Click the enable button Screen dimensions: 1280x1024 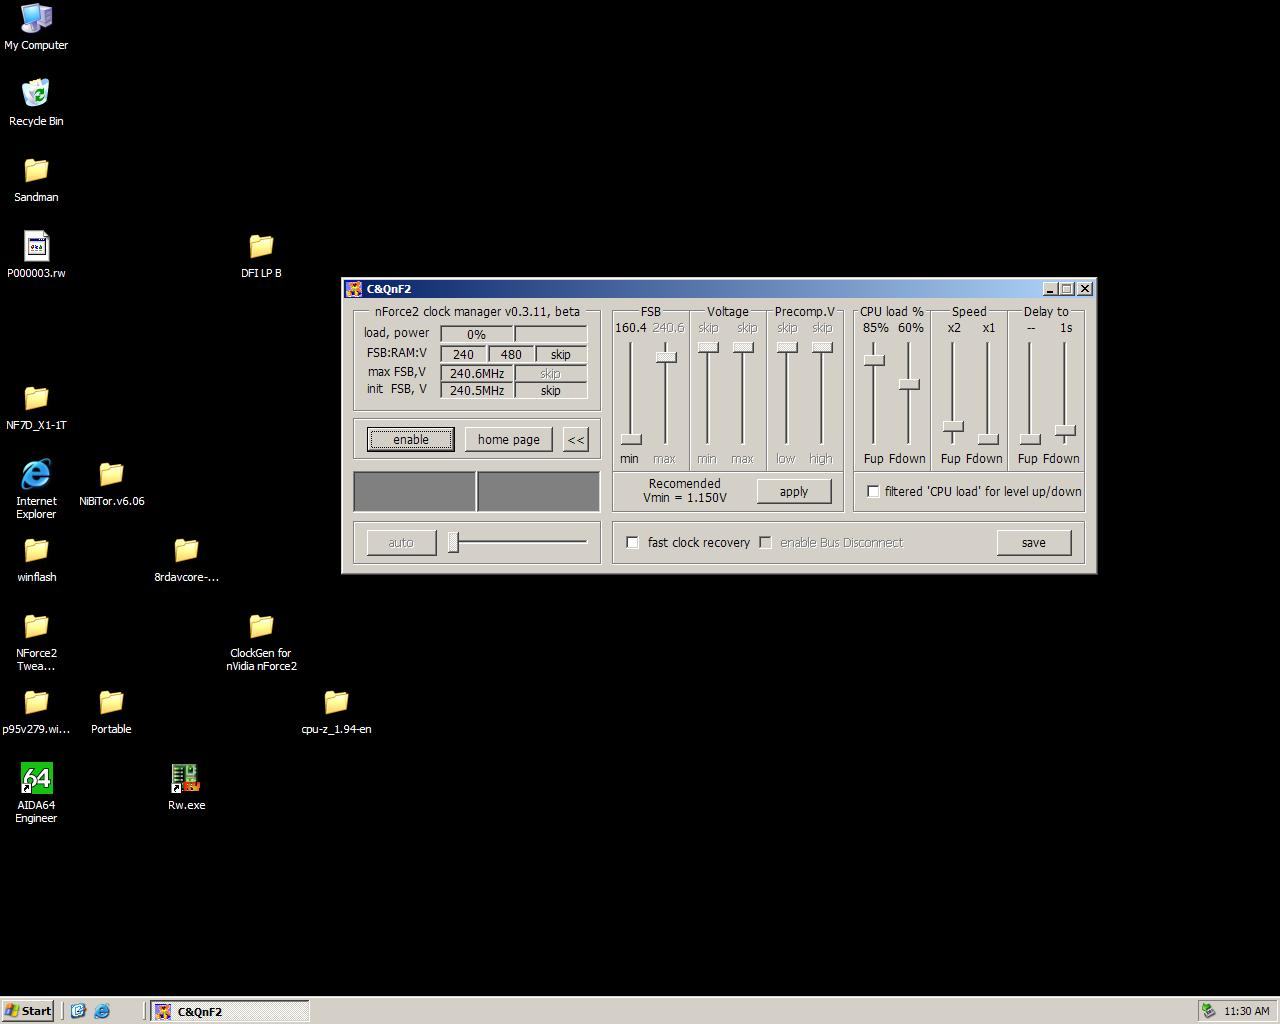(x=410, y=439)
